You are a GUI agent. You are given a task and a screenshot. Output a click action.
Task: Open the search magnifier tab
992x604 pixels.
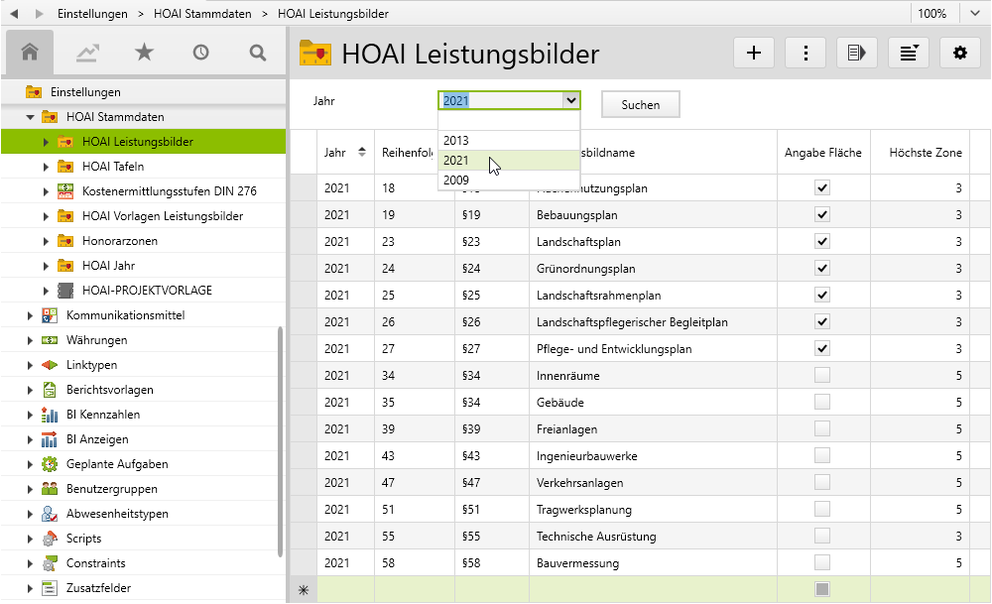click(x=257, y=52)
